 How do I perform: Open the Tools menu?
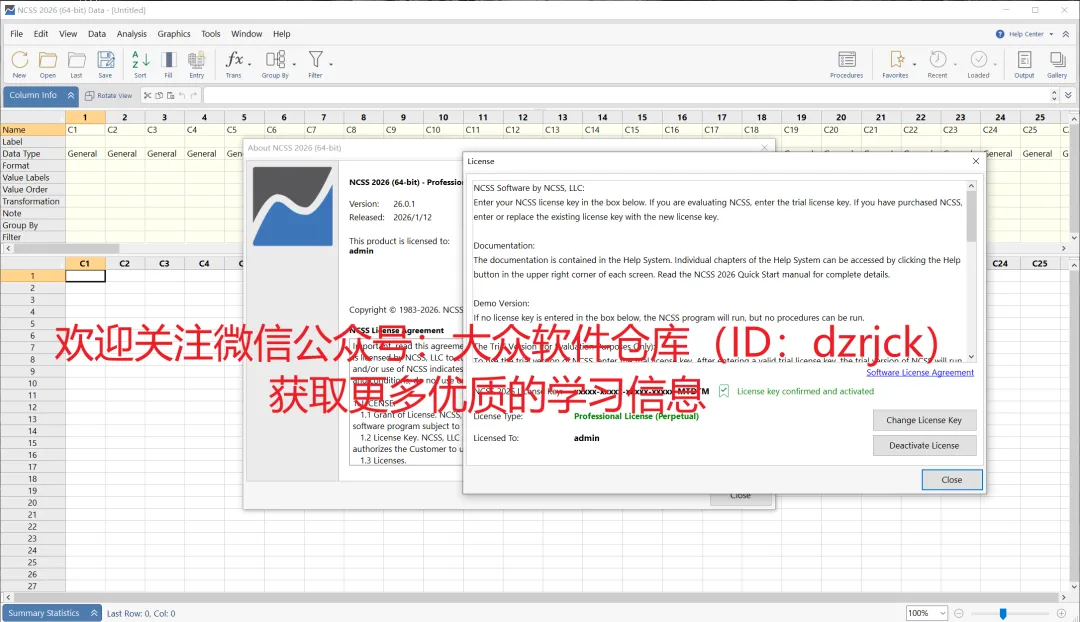pos(211,34)
